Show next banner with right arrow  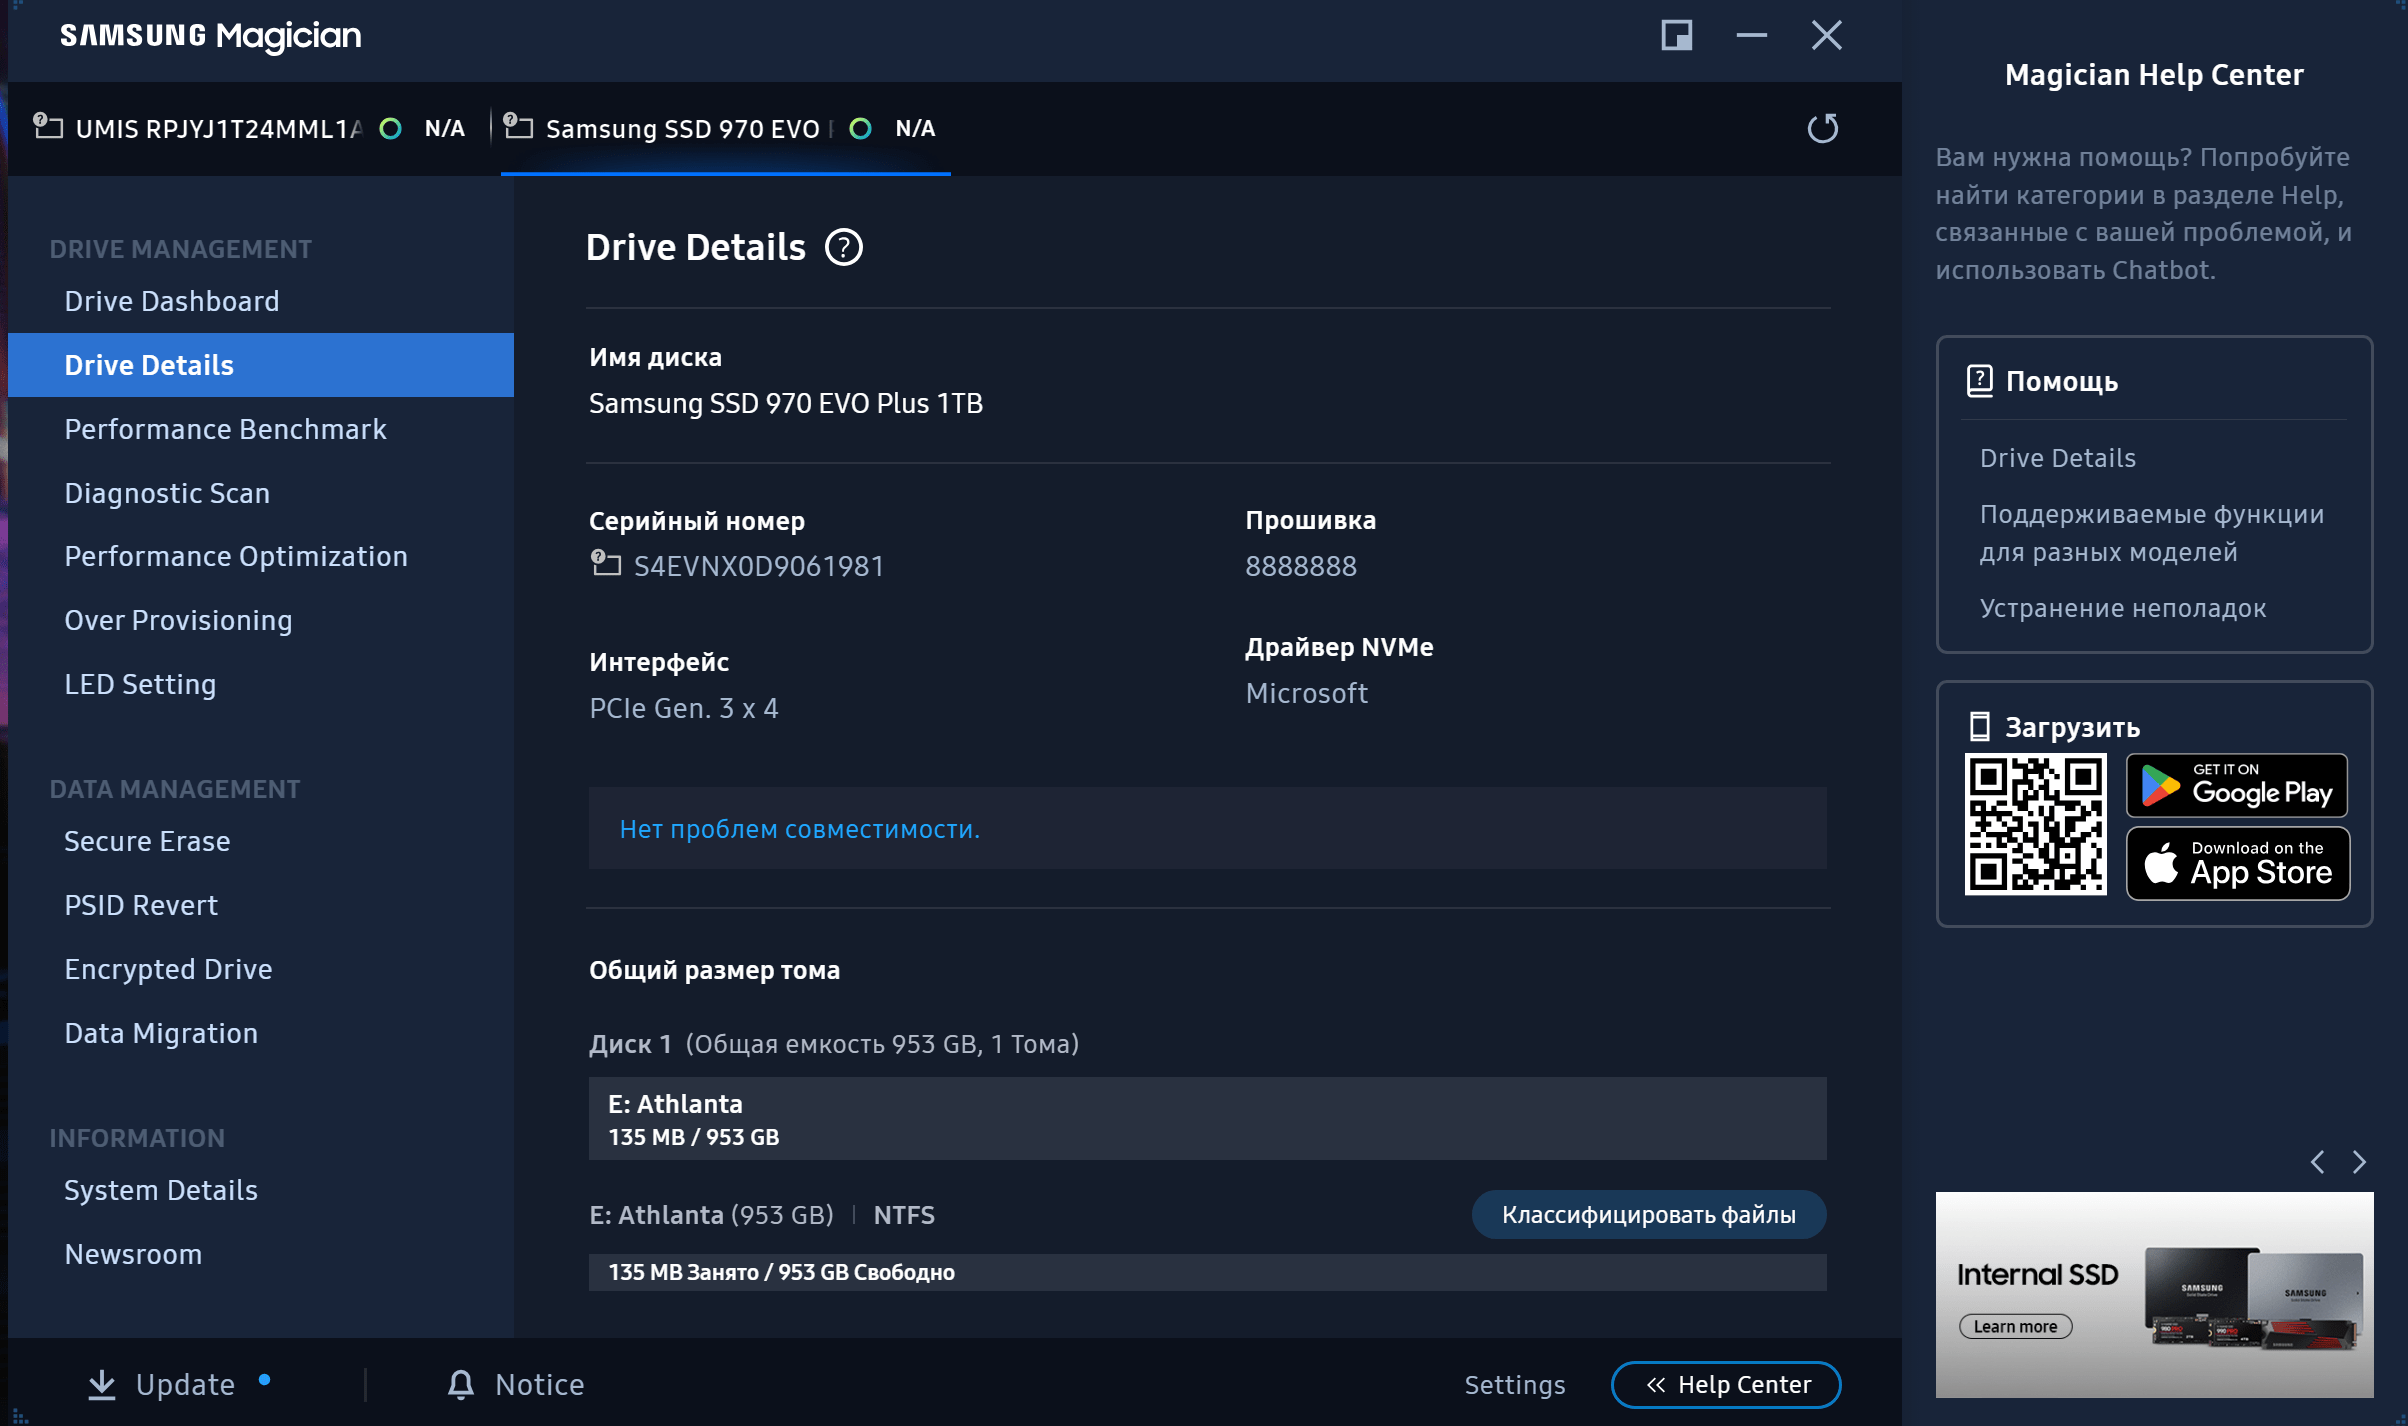2359,1162
